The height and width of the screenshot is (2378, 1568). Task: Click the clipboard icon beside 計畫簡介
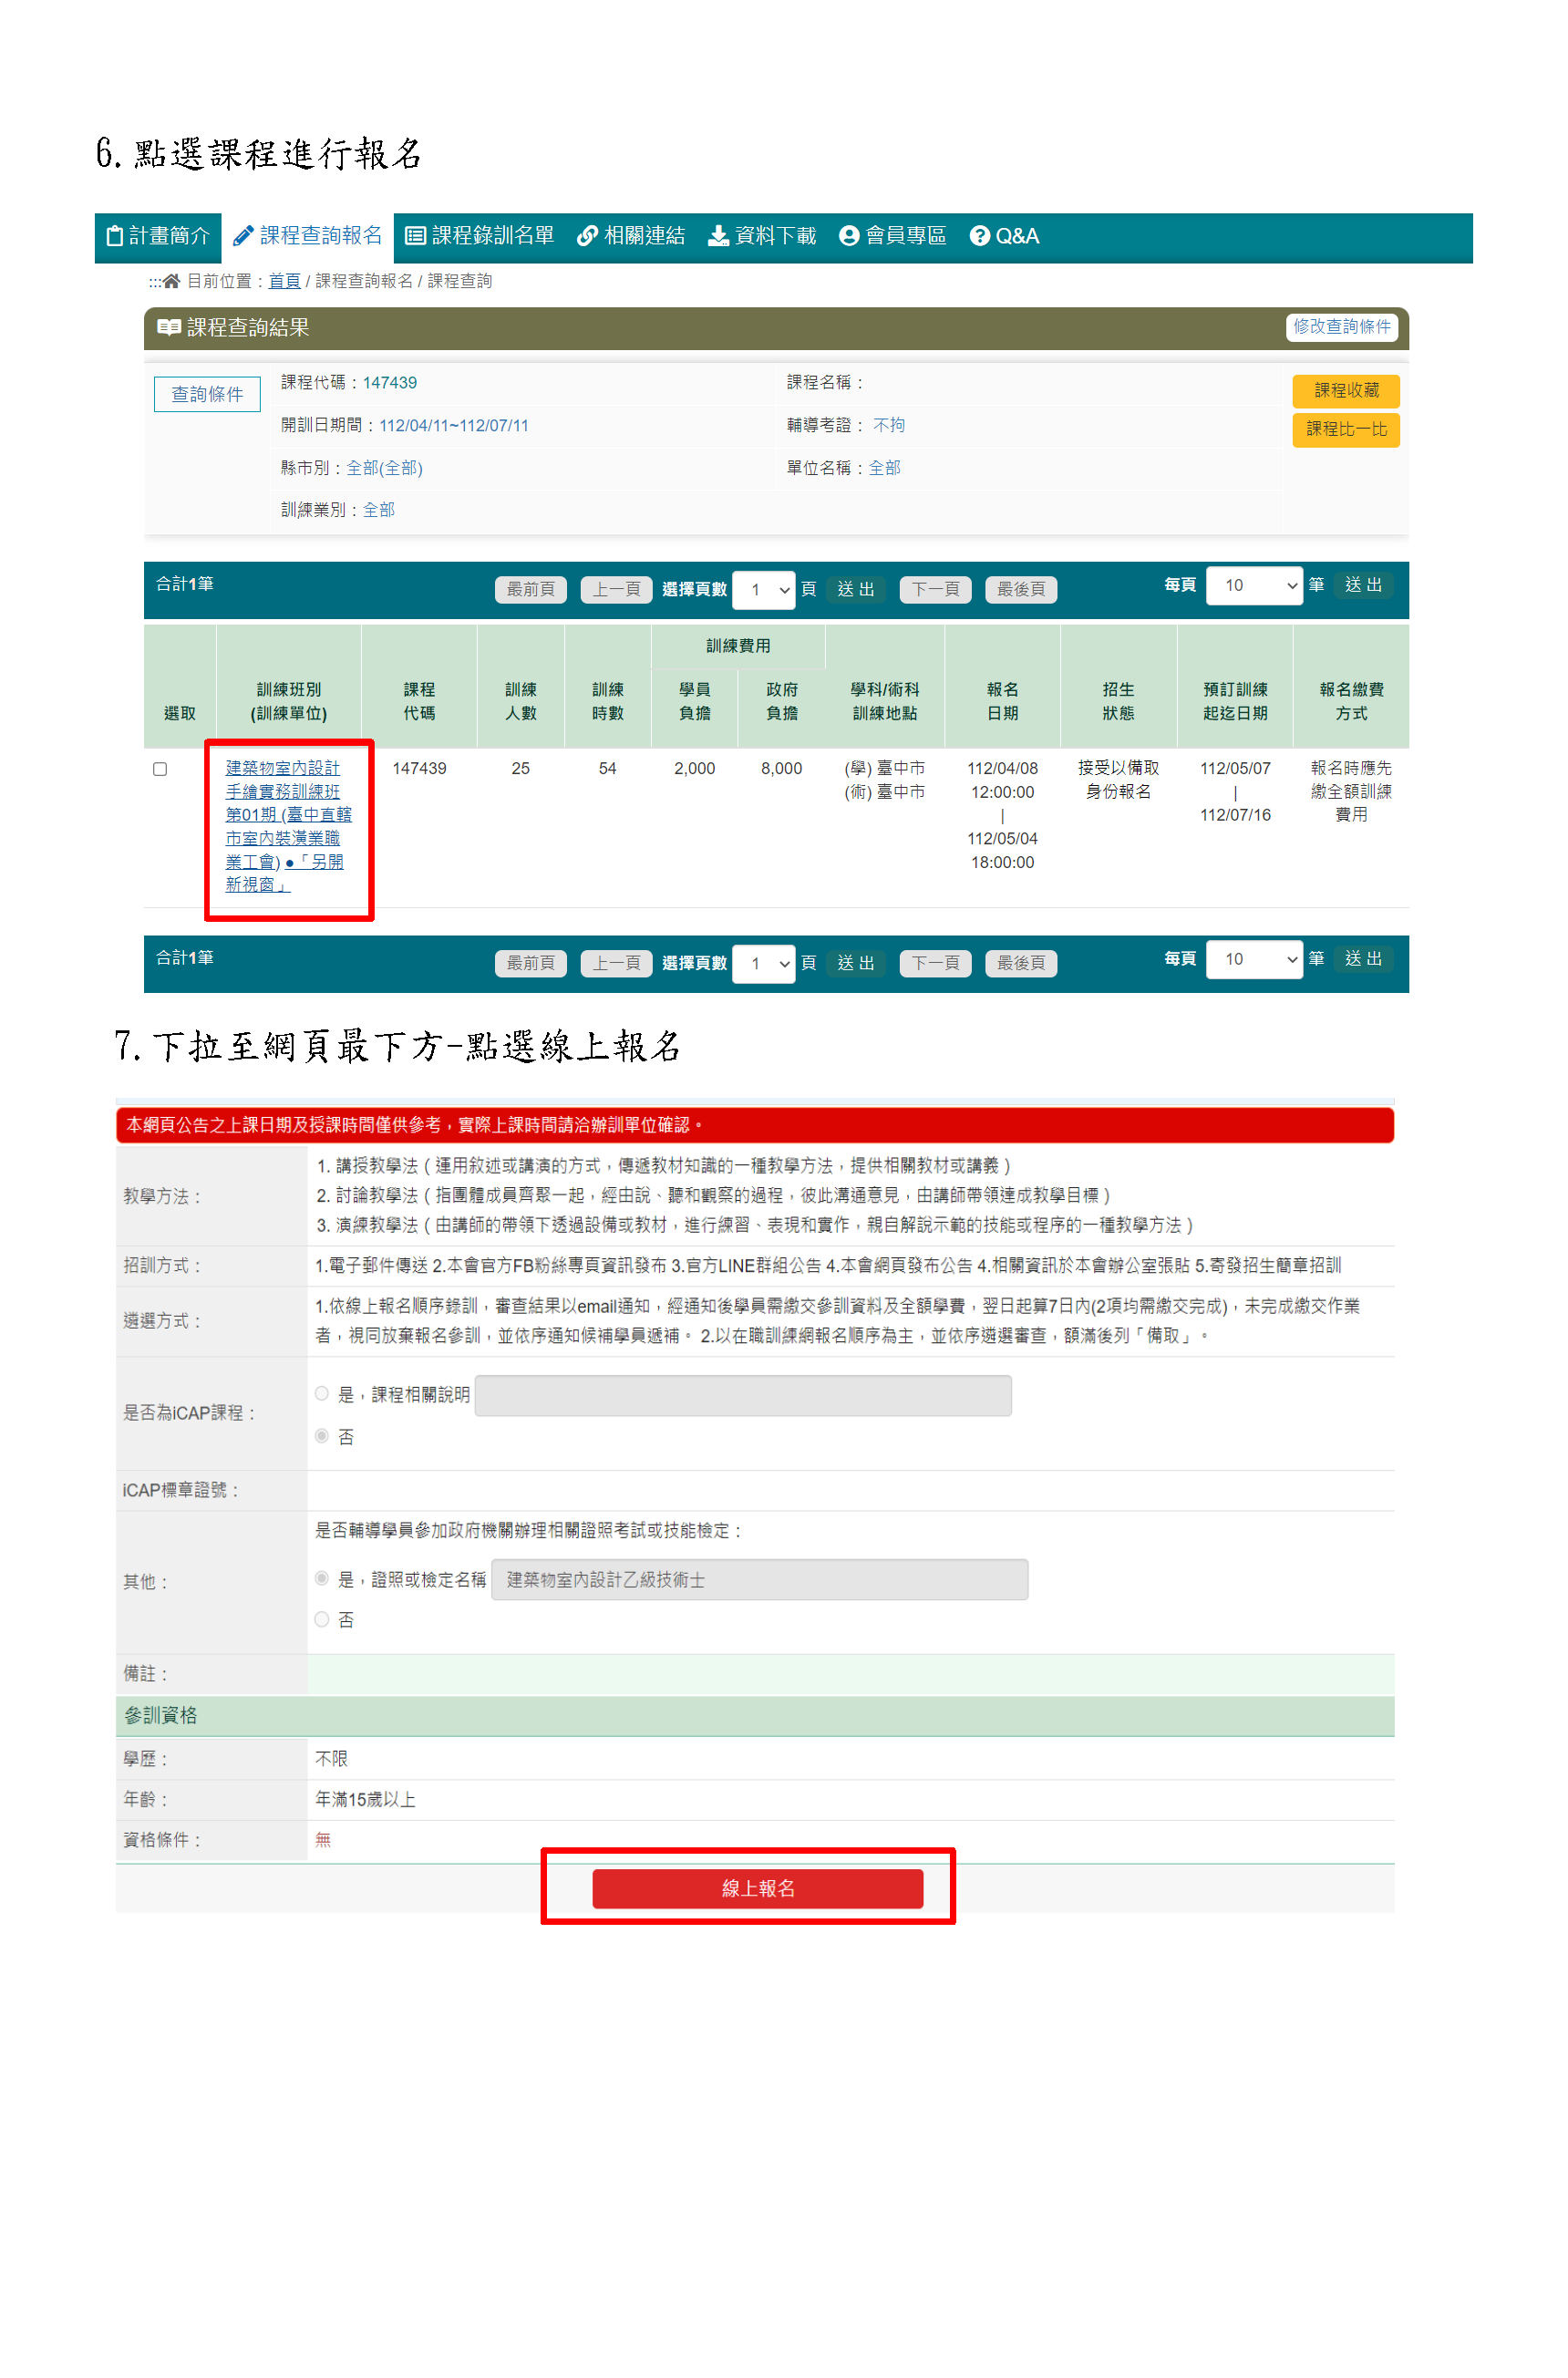click(115, 236)
